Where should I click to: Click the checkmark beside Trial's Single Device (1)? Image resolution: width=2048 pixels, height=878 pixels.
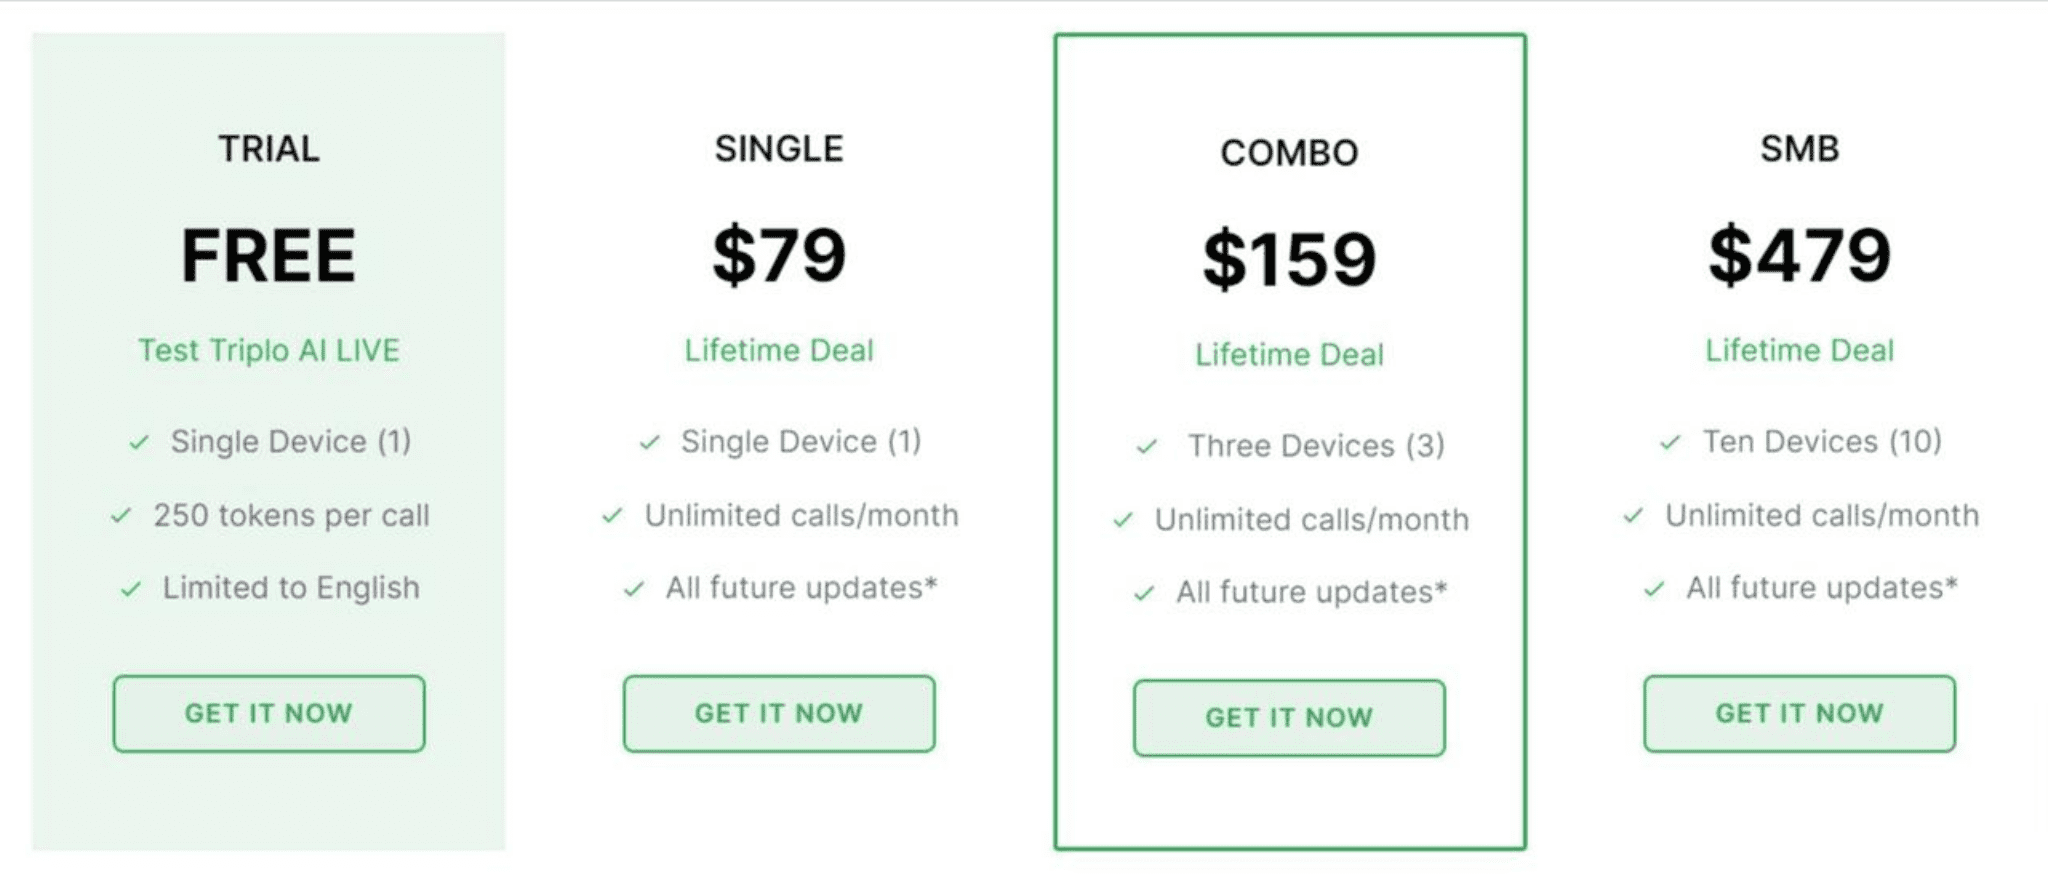[x=139, y=442]
